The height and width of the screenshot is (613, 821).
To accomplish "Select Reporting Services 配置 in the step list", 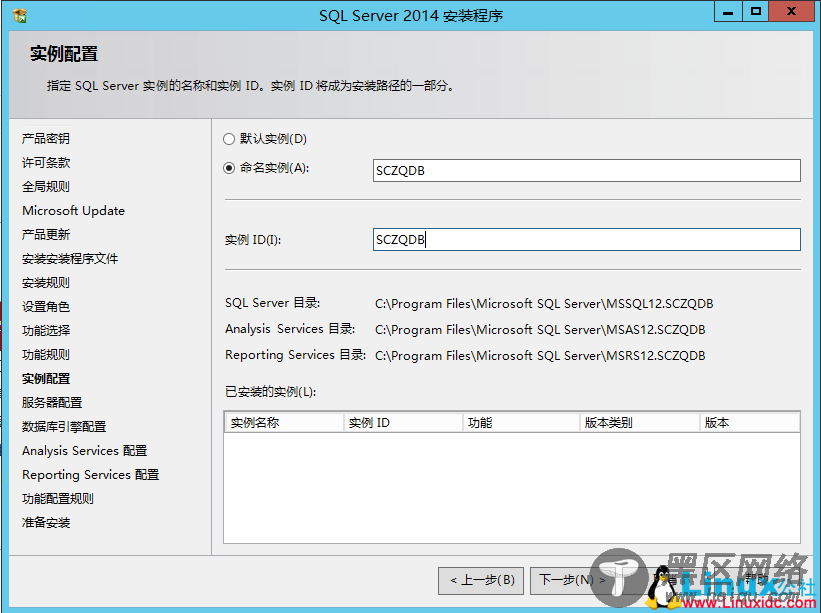I will coord(90,475).
